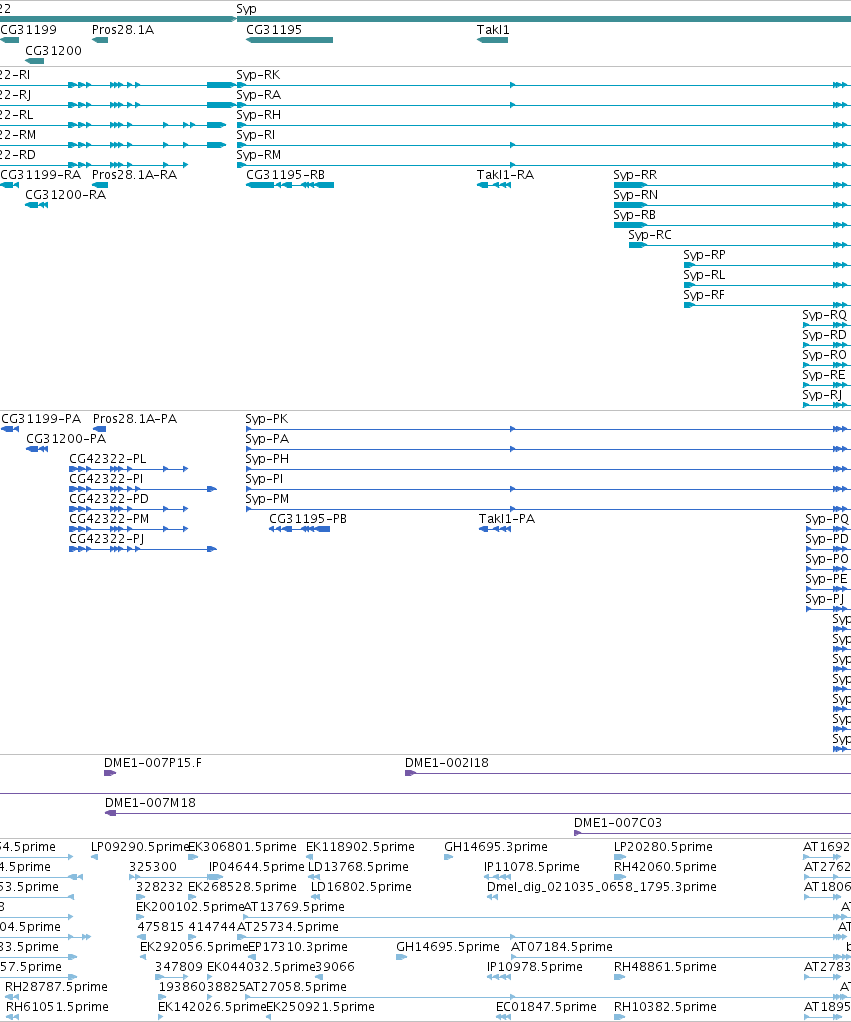Viewport: 851px width, 1022px height.
Task: Select EST RH42060.5prime
Action: coord(665,867)
